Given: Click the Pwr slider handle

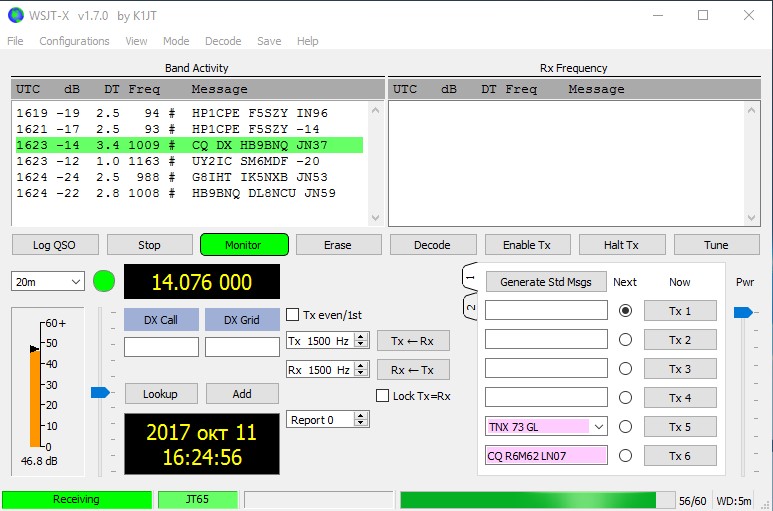Looking at the screenshot, I should click(x=743, y=312).
